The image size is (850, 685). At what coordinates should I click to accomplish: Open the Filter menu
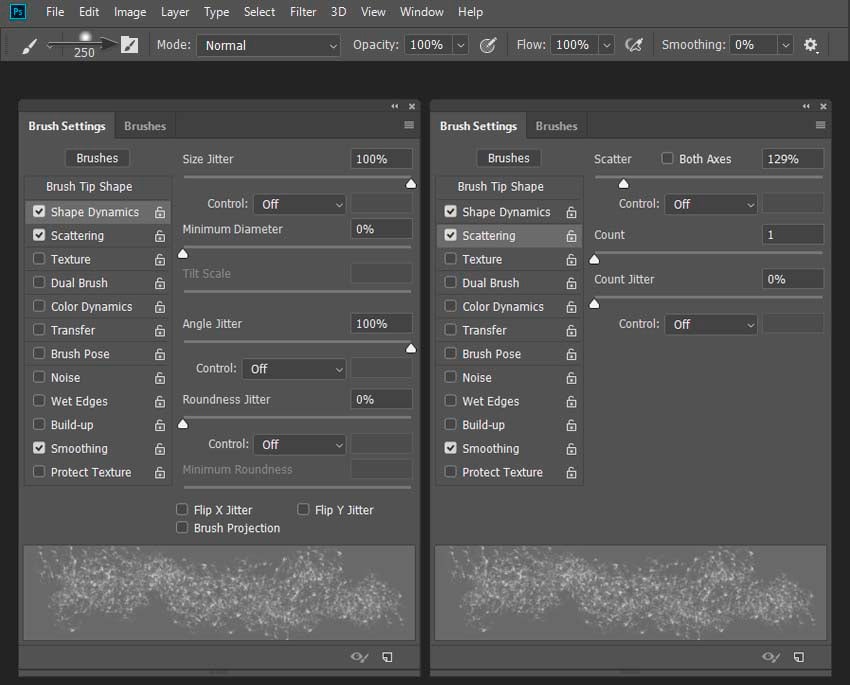click(302, 12)
